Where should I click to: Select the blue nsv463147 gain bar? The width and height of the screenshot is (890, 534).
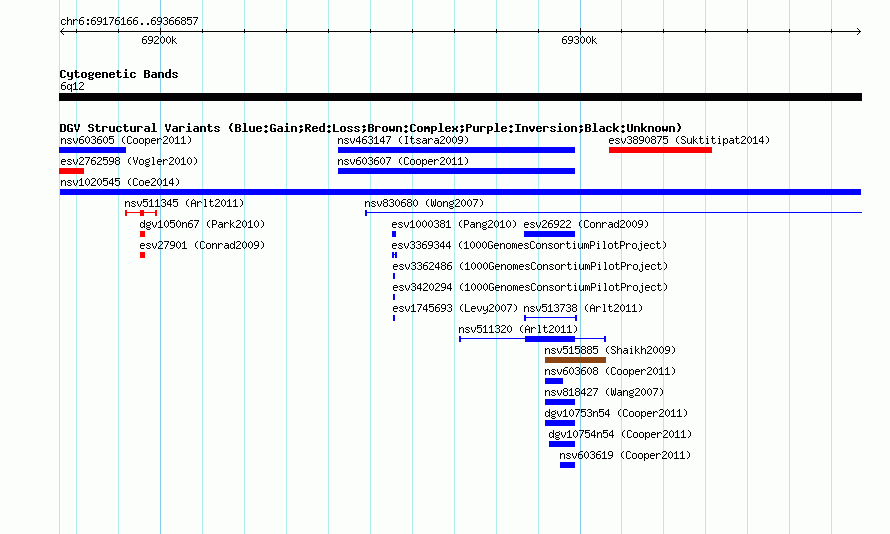click(456, 150)
